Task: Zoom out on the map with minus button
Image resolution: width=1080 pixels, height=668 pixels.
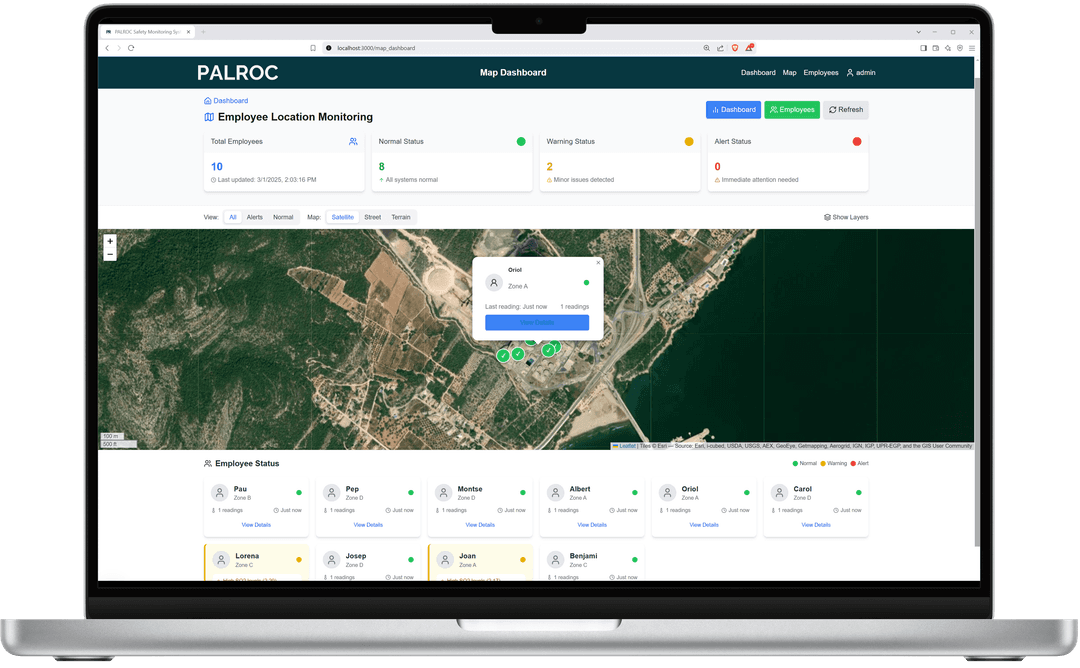Action: click(x=110, y=255)
